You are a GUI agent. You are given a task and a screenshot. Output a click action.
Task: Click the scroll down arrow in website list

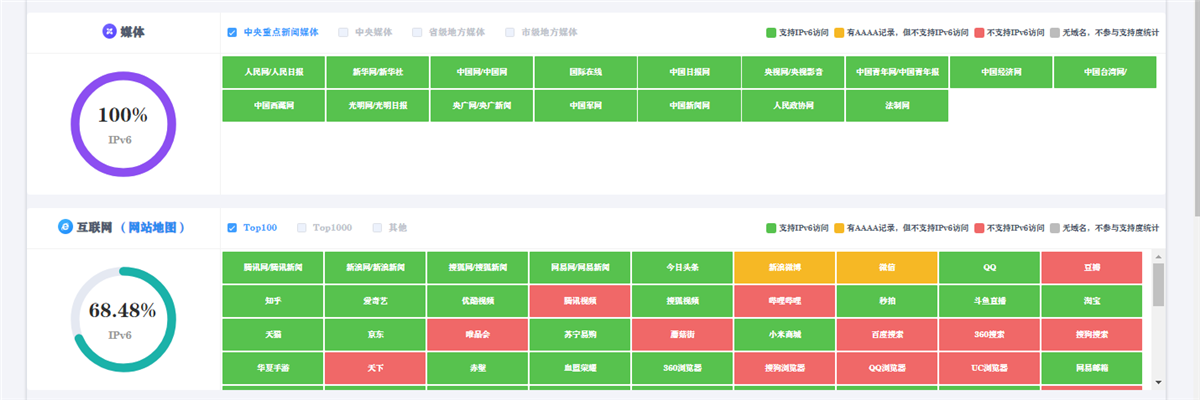point(1158,382)
